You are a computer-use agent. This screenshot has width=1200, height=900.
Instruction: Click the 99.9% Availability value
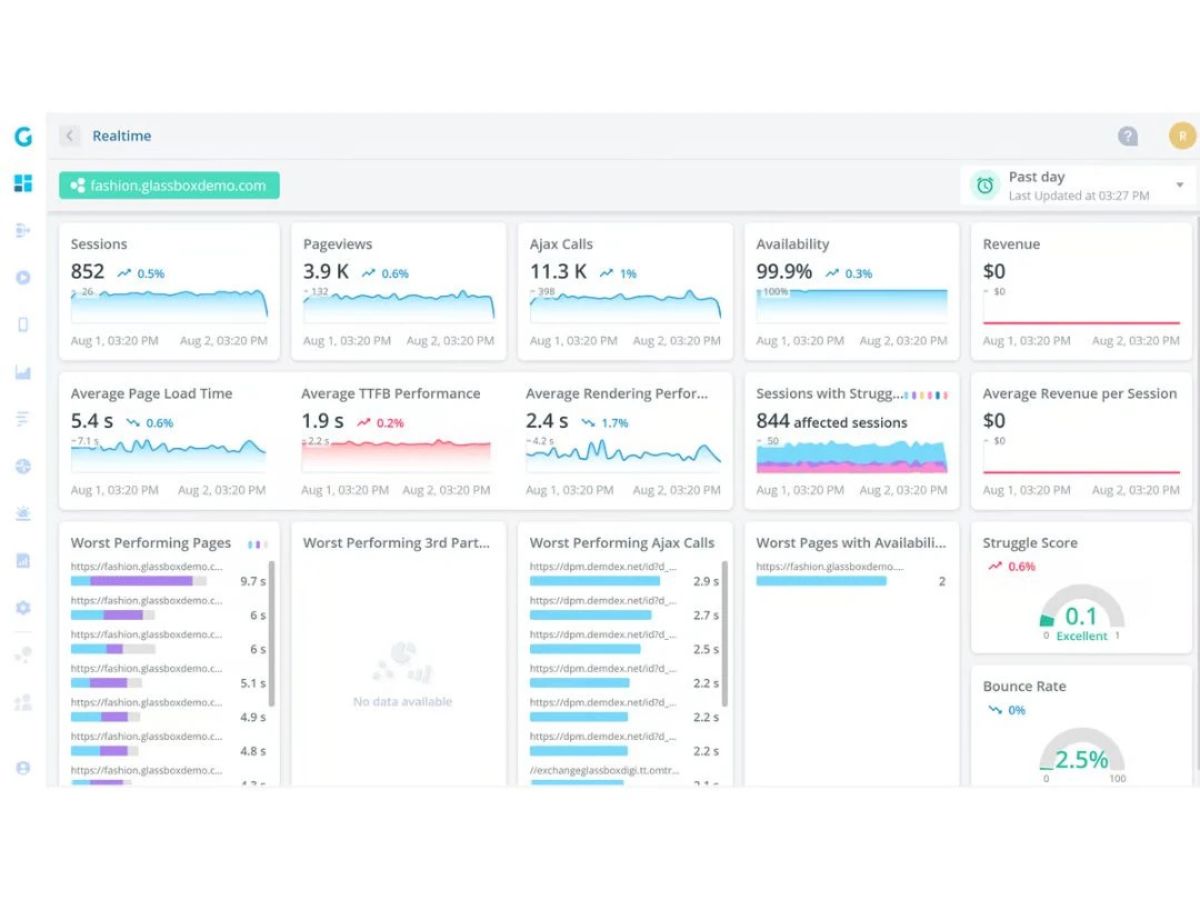point(784,271)
